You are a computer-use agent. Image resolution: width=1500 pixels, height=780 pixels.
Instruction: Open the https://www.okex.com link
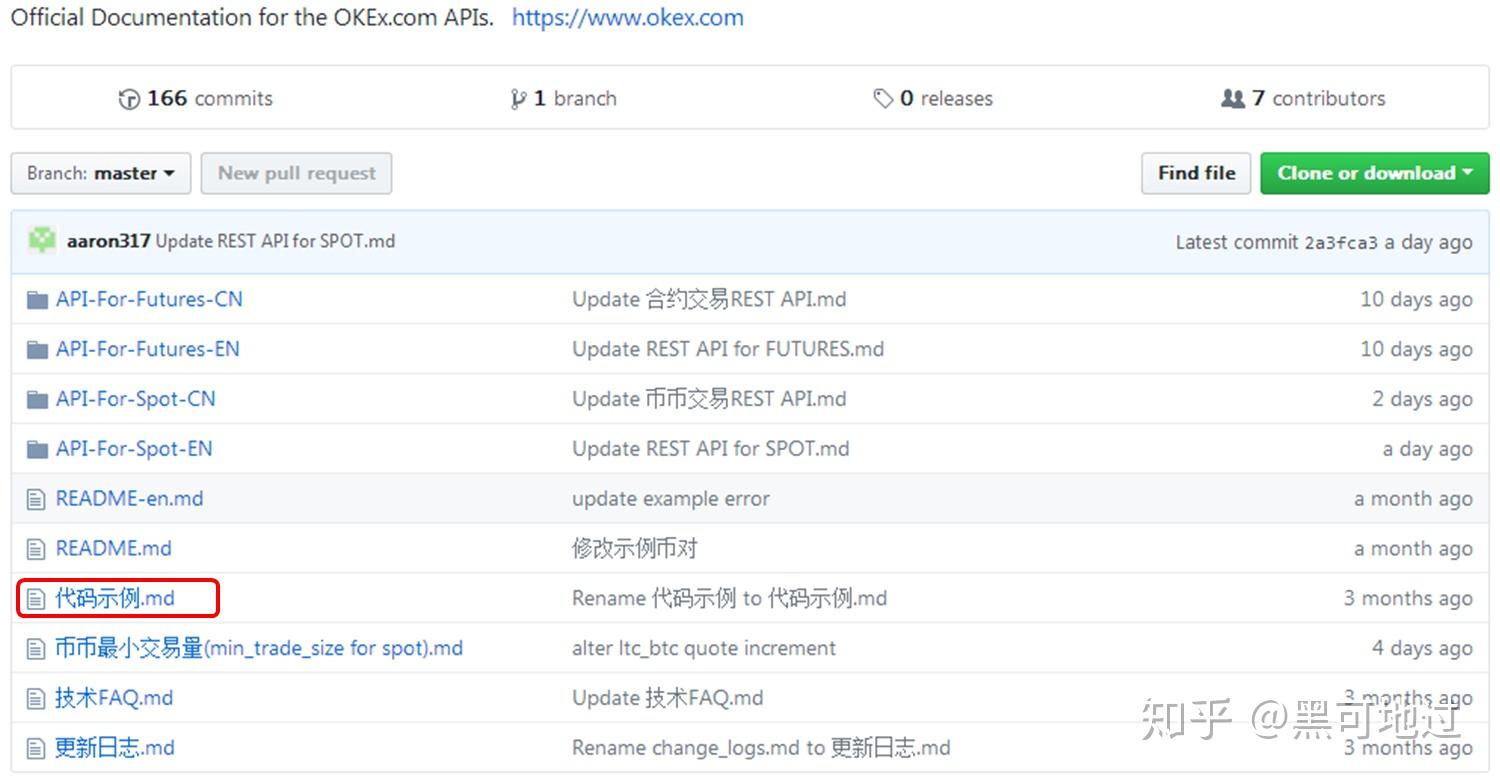[627, 16]
